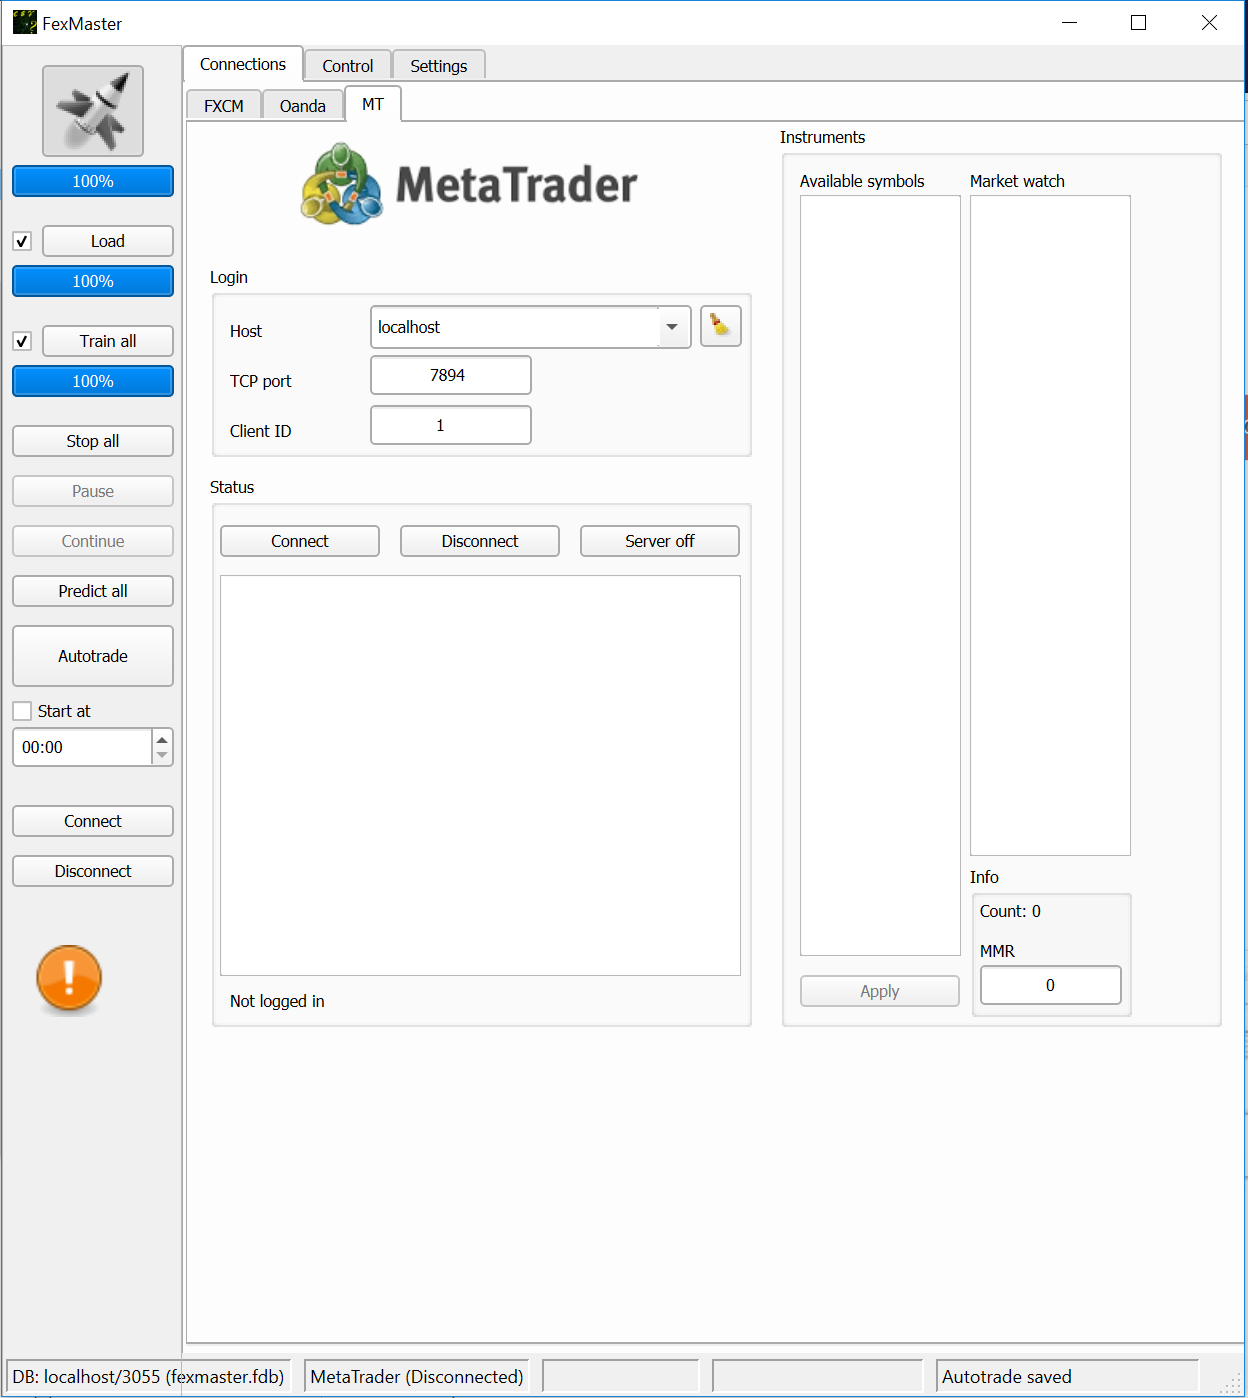The width and height of the screenshot is (1248, 1398).
Task: Click the Train all progress bar
Action: coord(93,381)
